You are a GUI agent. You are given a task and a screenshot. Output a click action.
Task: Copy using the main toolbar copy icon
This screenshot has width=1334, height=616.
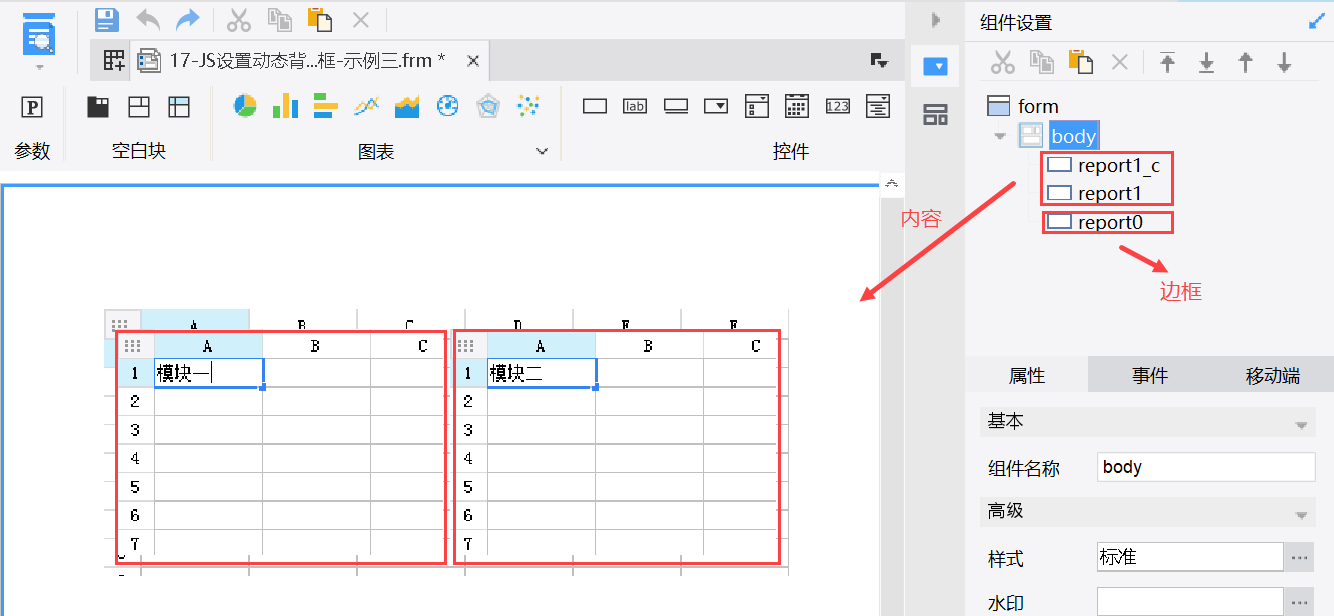(279, 19)
